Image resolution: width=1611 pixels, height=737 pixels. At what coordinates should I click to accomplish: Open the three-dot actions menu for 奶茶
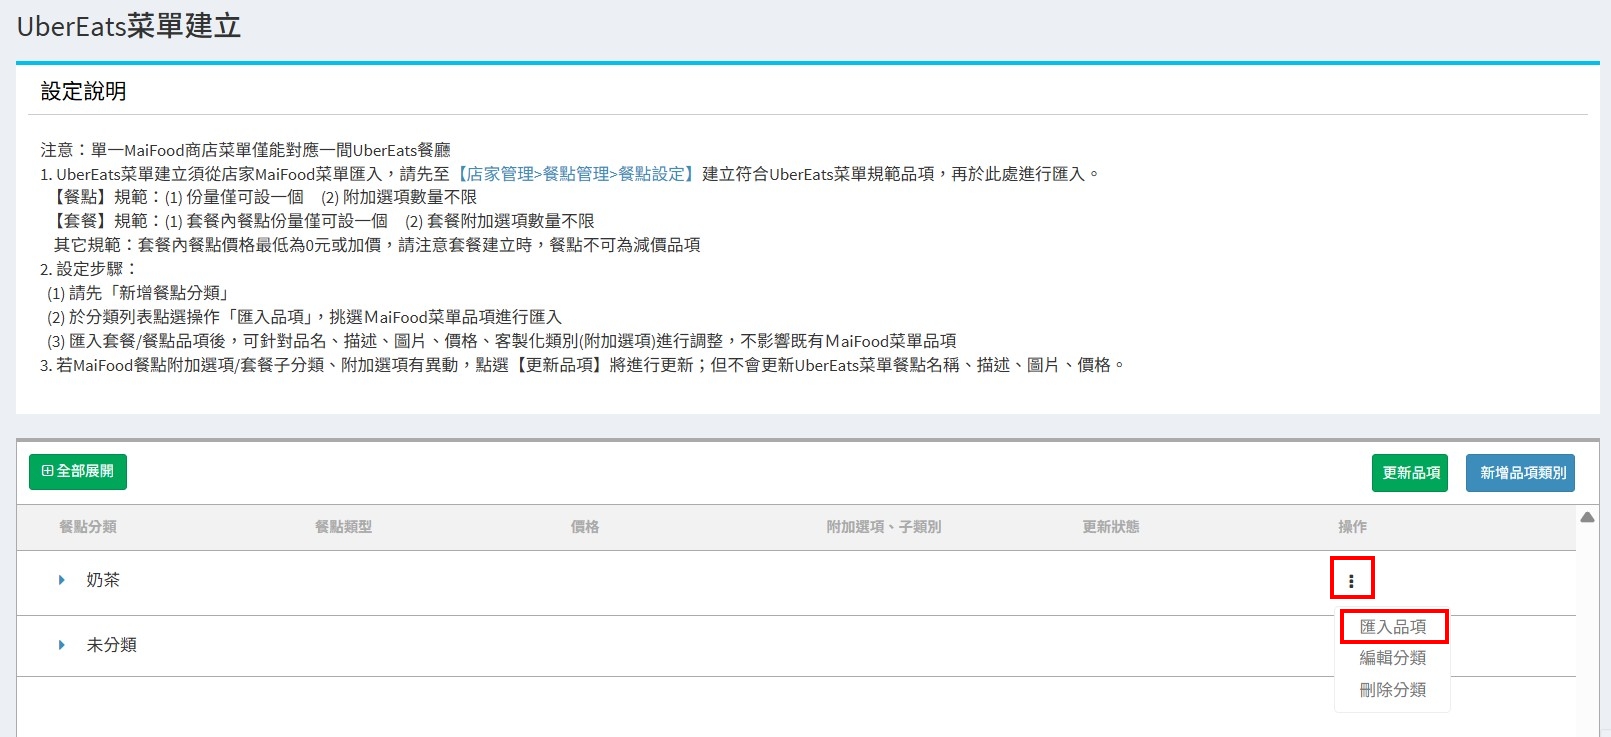pyautogui.click(x=1351, y=580)
